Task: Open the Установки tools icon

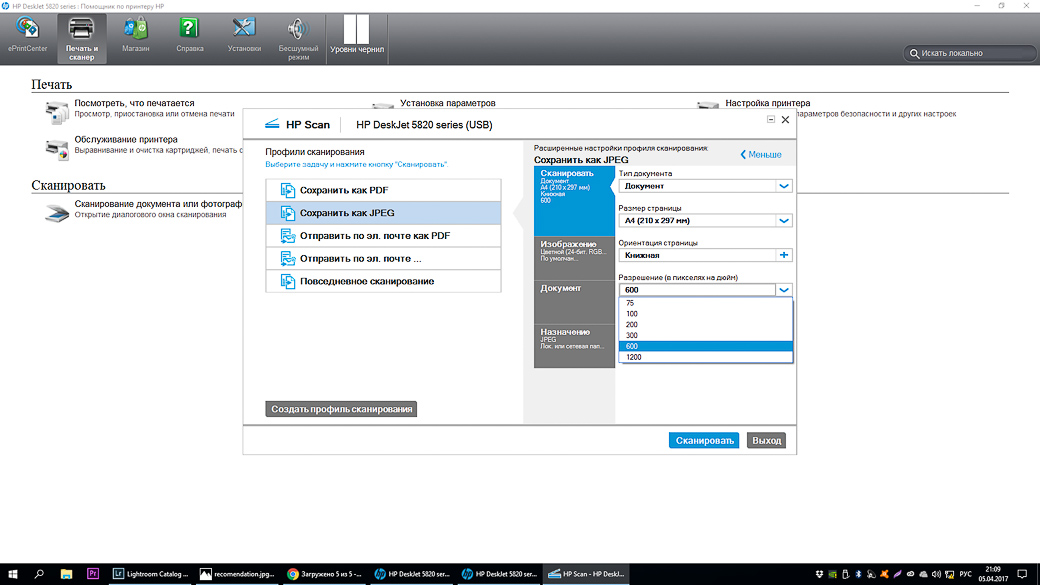Action: point(244,35)
